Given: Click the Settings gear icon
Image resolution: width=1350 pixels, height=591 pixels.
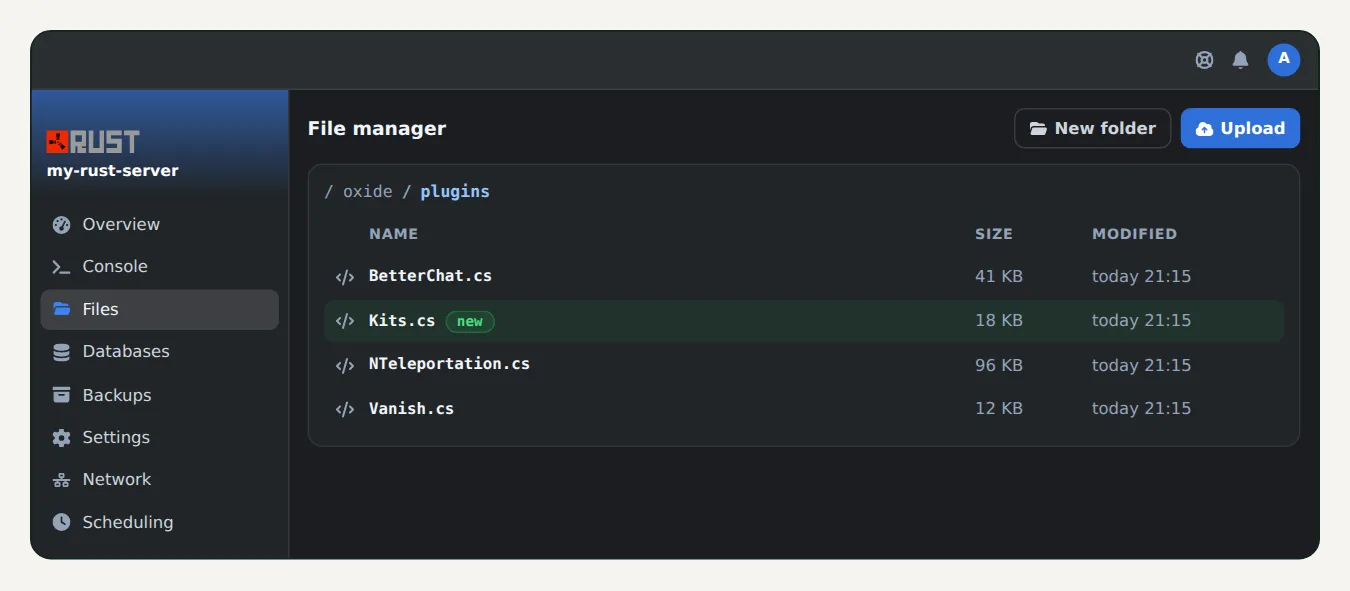Looking at the screenshot, I should 61,438.
